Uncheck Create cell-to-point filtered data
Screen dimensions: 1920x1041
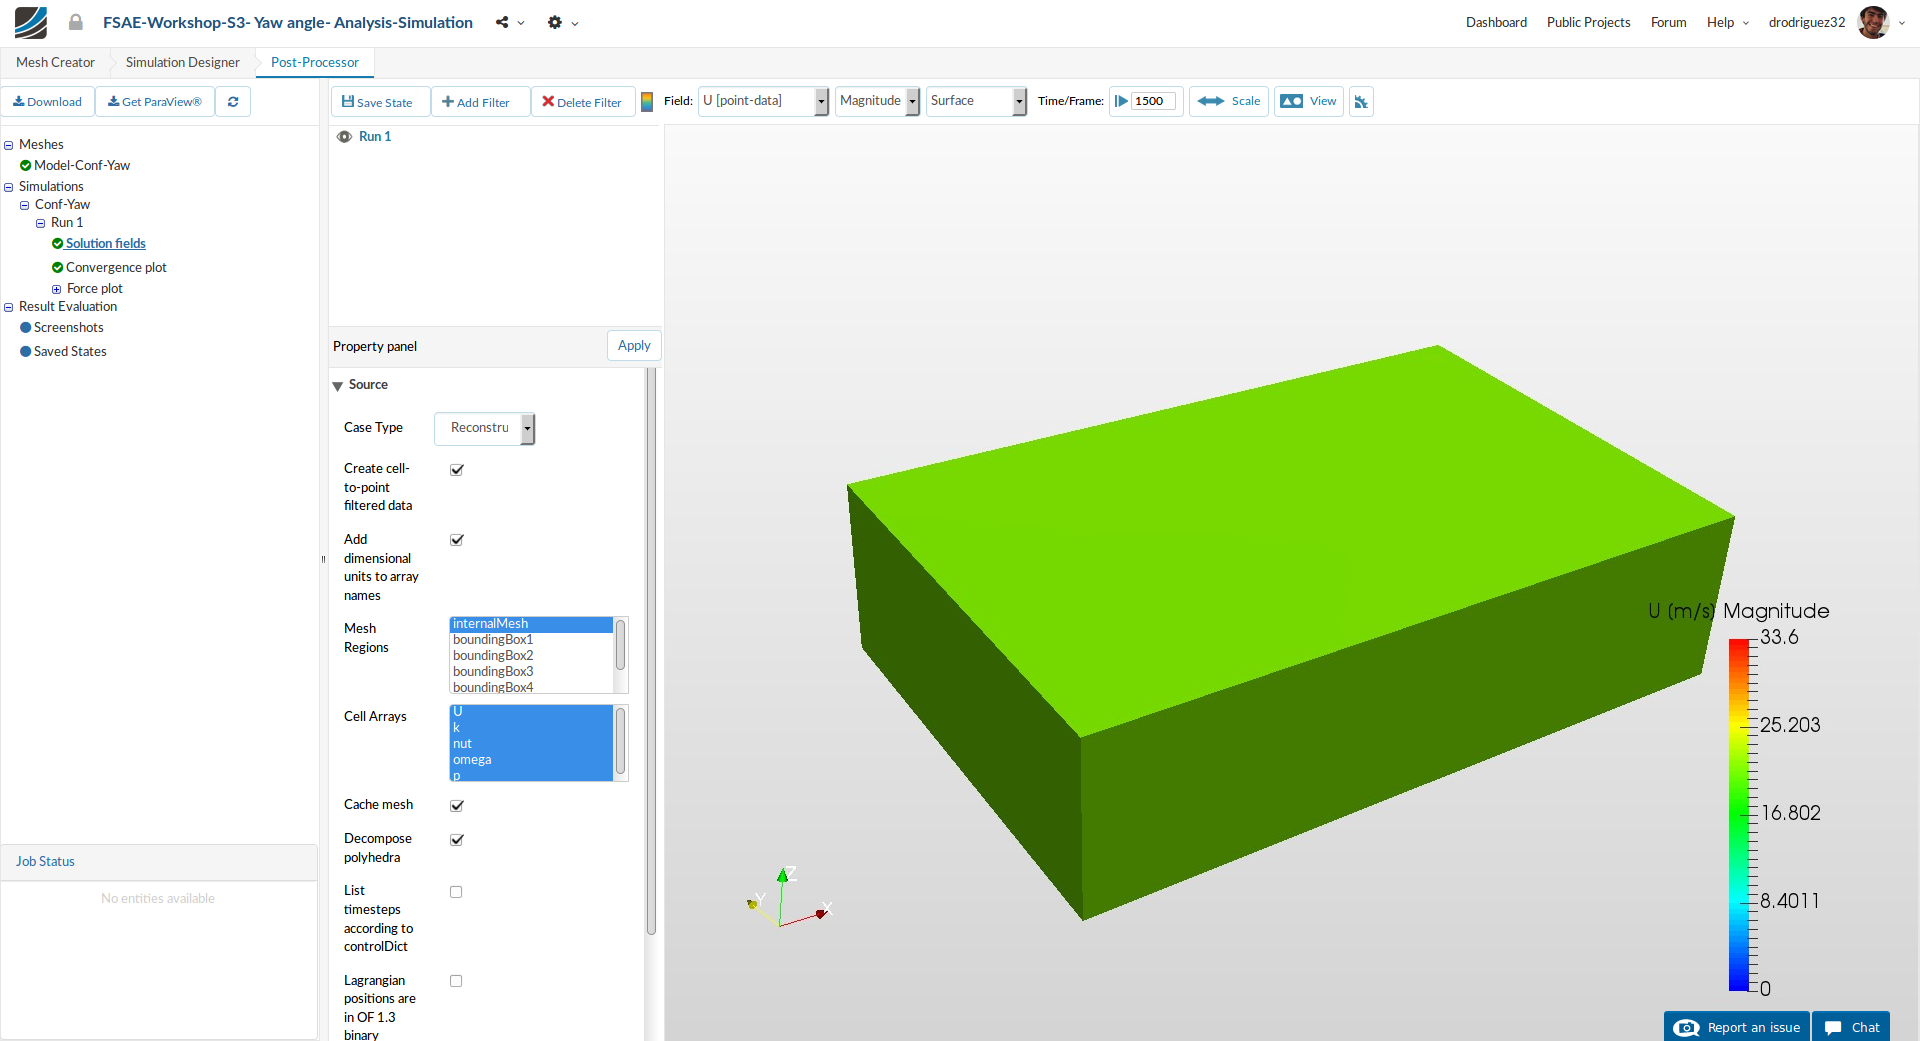[457, 470]
